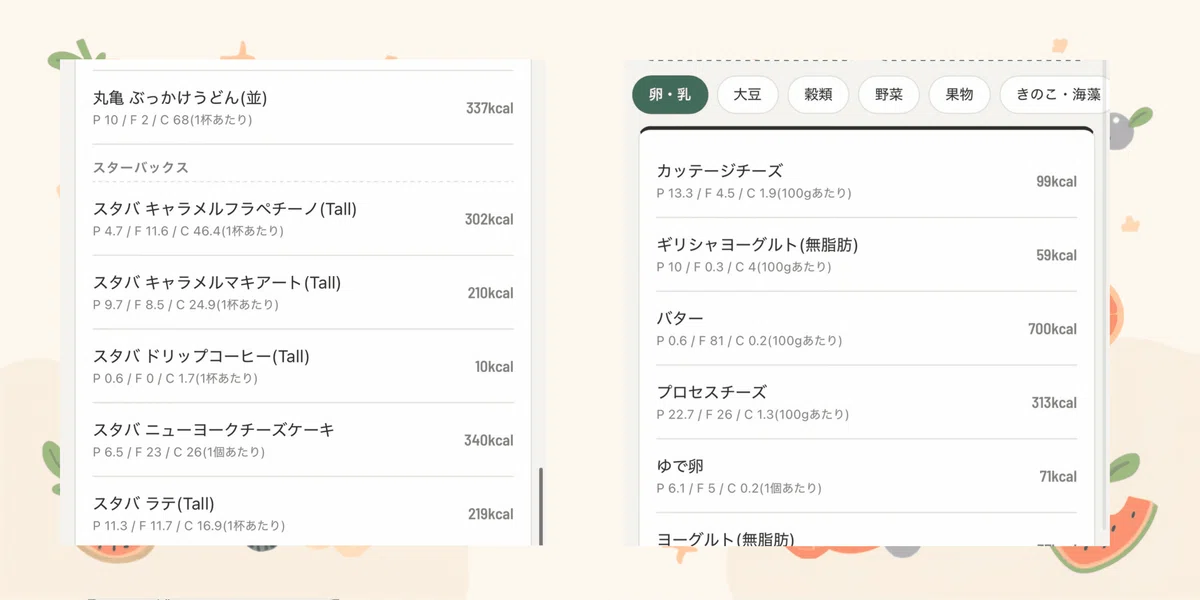This screenshot has width=1200, height=600.
Task: Click the スターバックス section header
Action: pos(141,167)
